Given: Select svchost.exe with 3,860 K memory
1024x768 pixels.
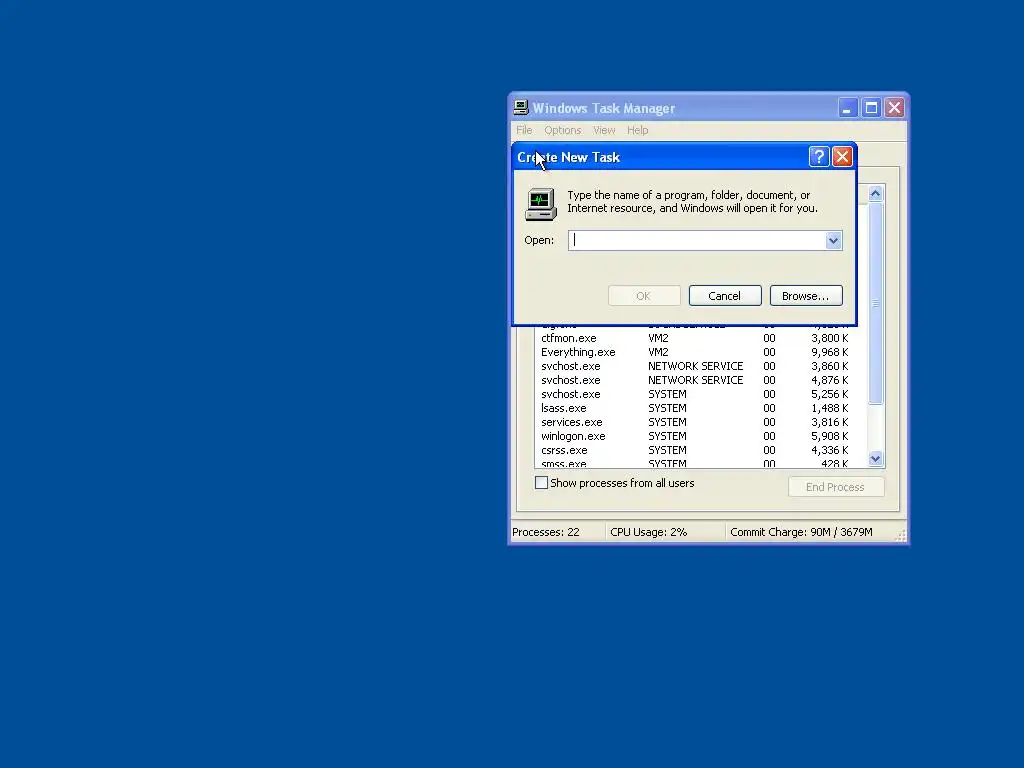Looking at the screenshot, I should [700, 366].
